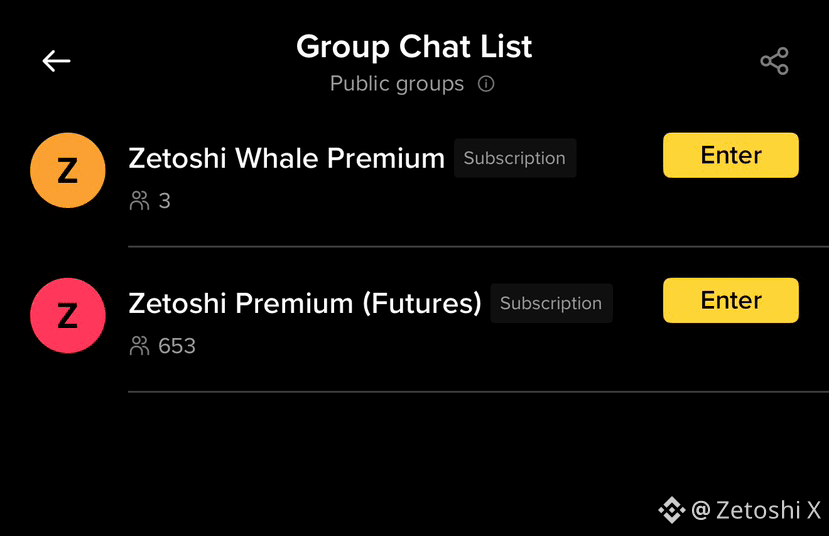This screenshot has width=829, height=536.
Task: Open the Zetoshi Premium (Futures) group name
Action: (305, 303)
